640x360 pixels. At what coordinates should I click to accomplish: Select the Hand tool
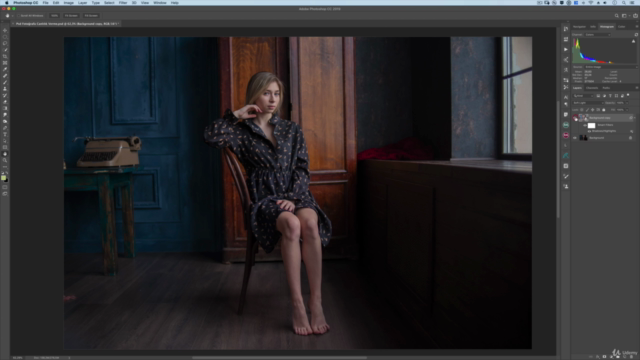(5, 154)
